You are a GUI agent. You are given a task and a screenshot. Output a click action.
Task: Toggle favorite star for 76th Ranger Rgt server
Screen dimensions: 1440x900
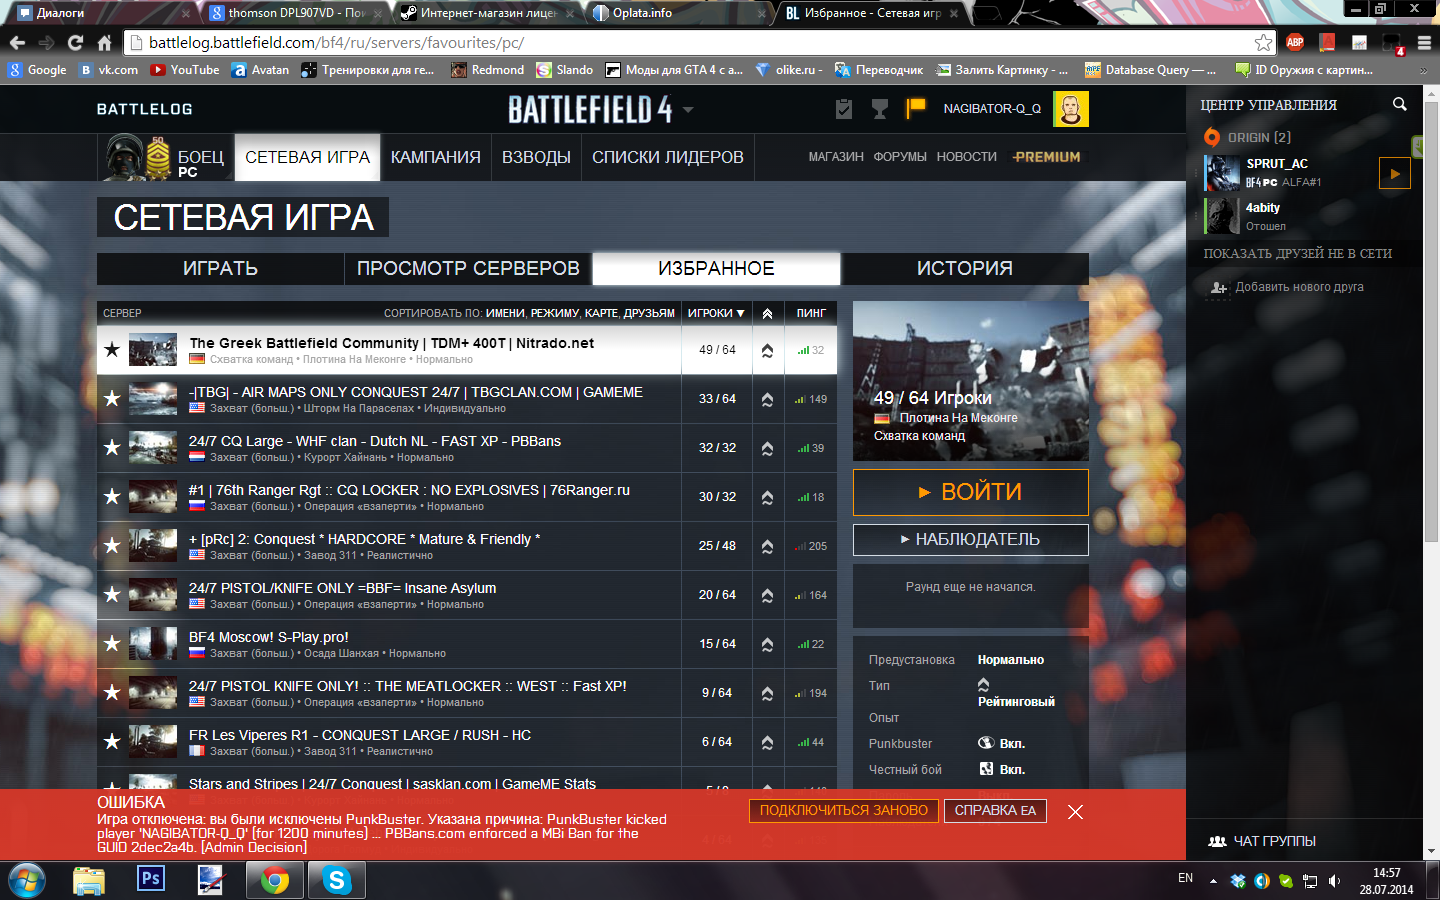pyautogui.click(x=112, y=496)
